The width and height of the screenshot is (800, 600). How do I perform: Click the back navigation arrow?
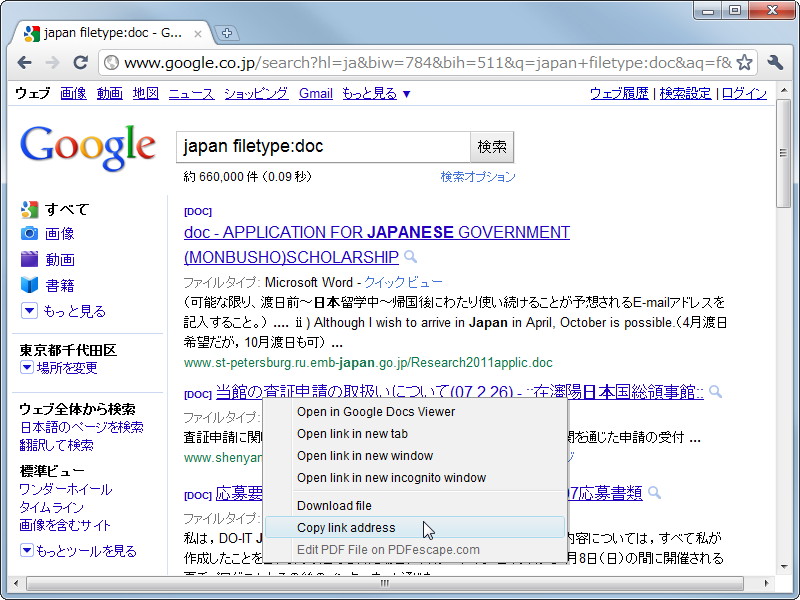(24, 61)
